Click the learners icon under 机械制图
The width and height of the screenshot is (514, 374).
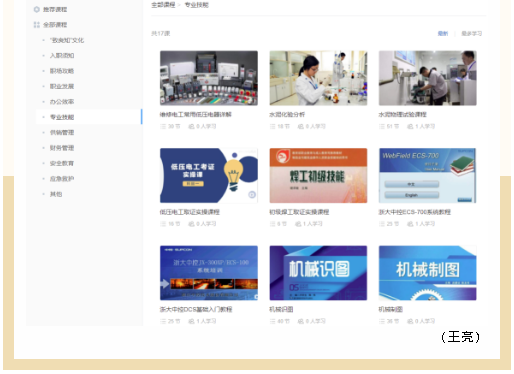click(x=410, y=321)
